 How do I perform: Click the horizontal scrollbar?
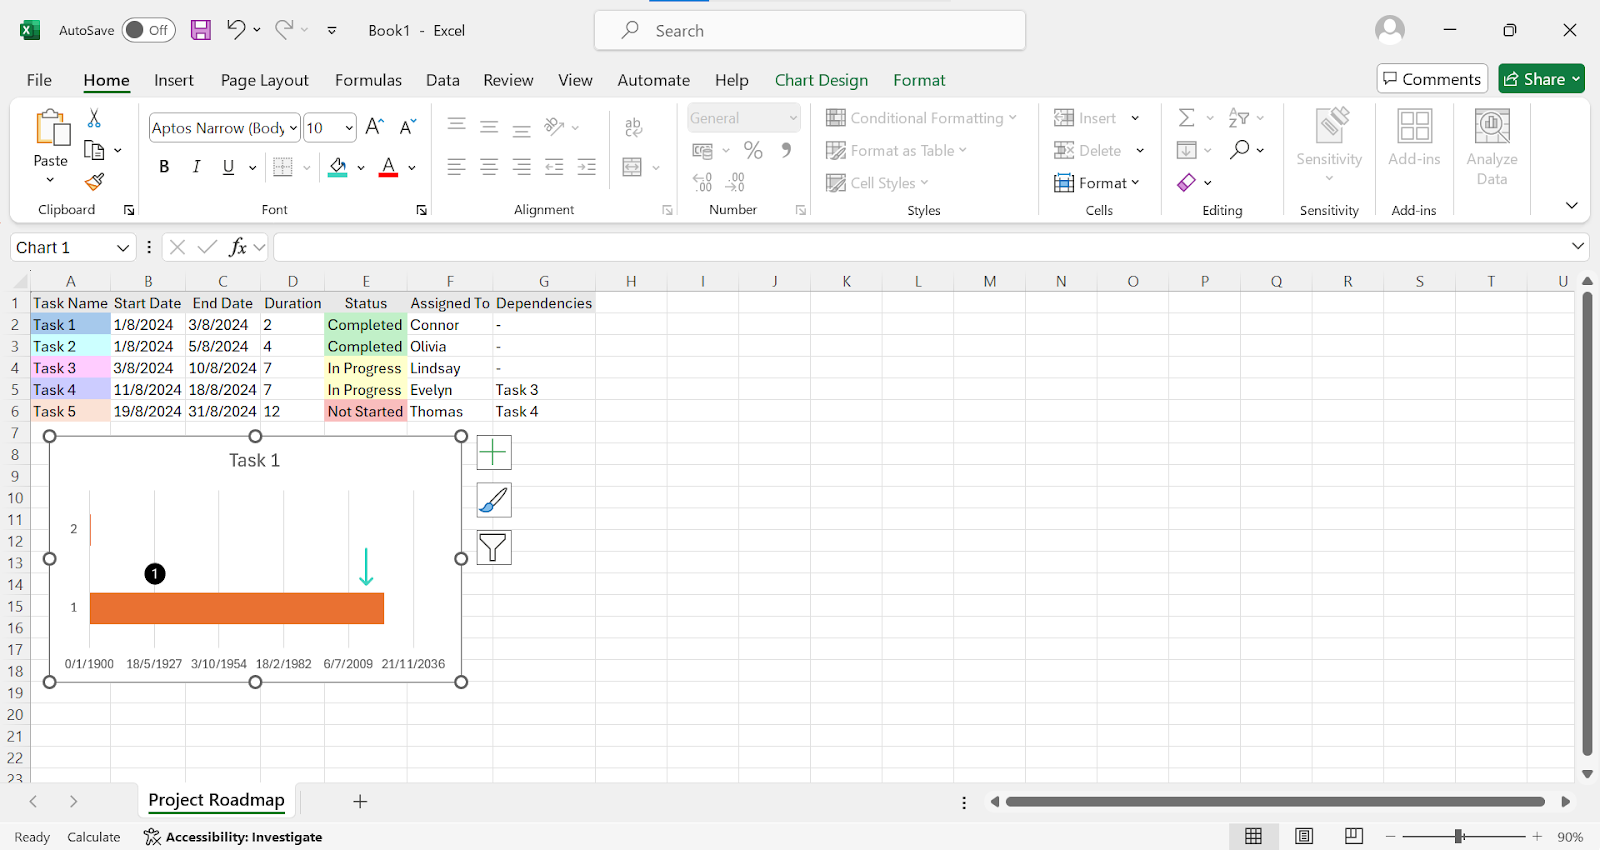(1276, 801)
